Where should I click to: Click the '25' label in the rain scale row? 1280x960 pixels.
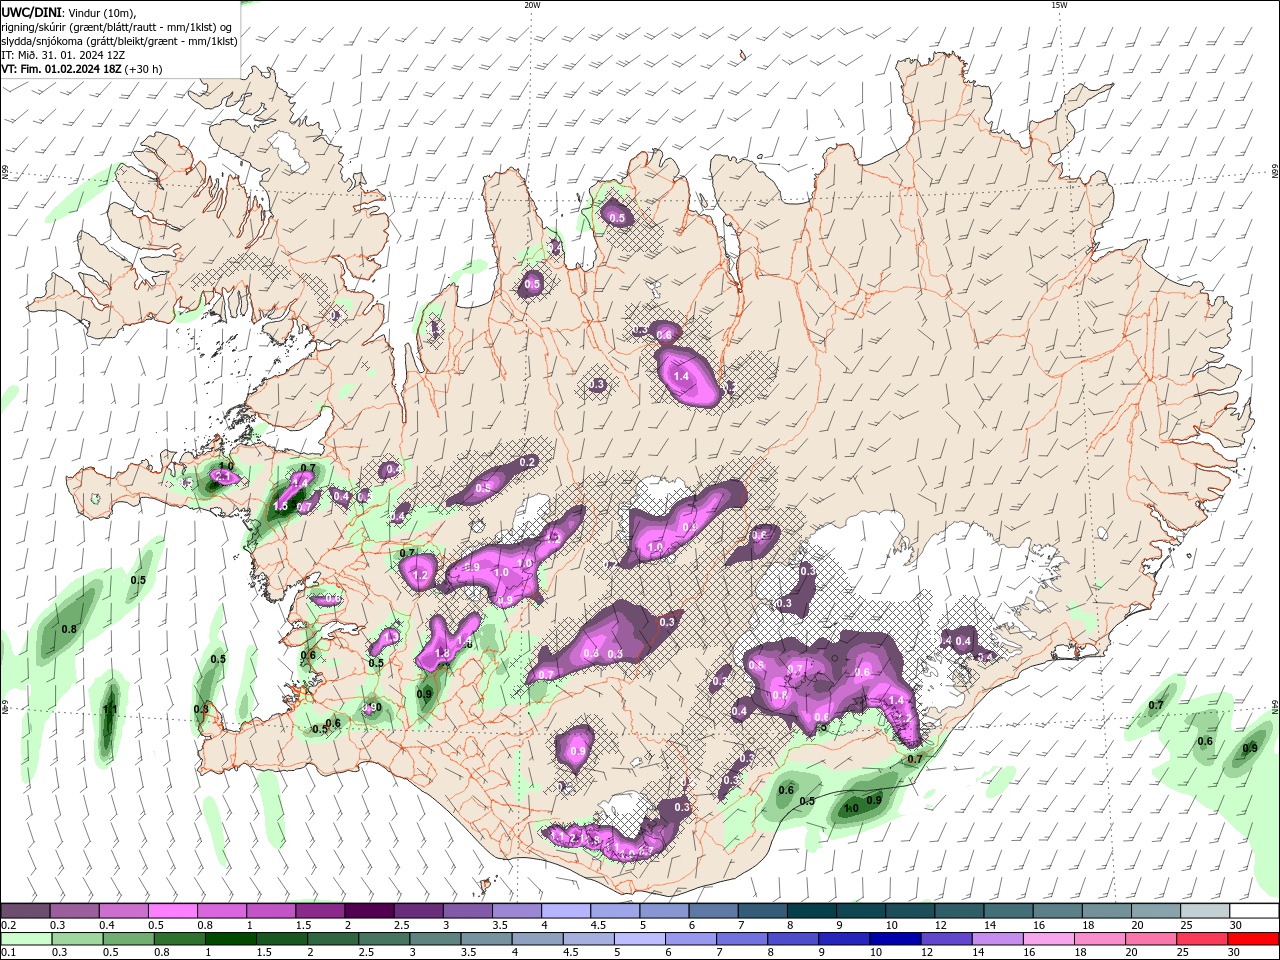1181,952
